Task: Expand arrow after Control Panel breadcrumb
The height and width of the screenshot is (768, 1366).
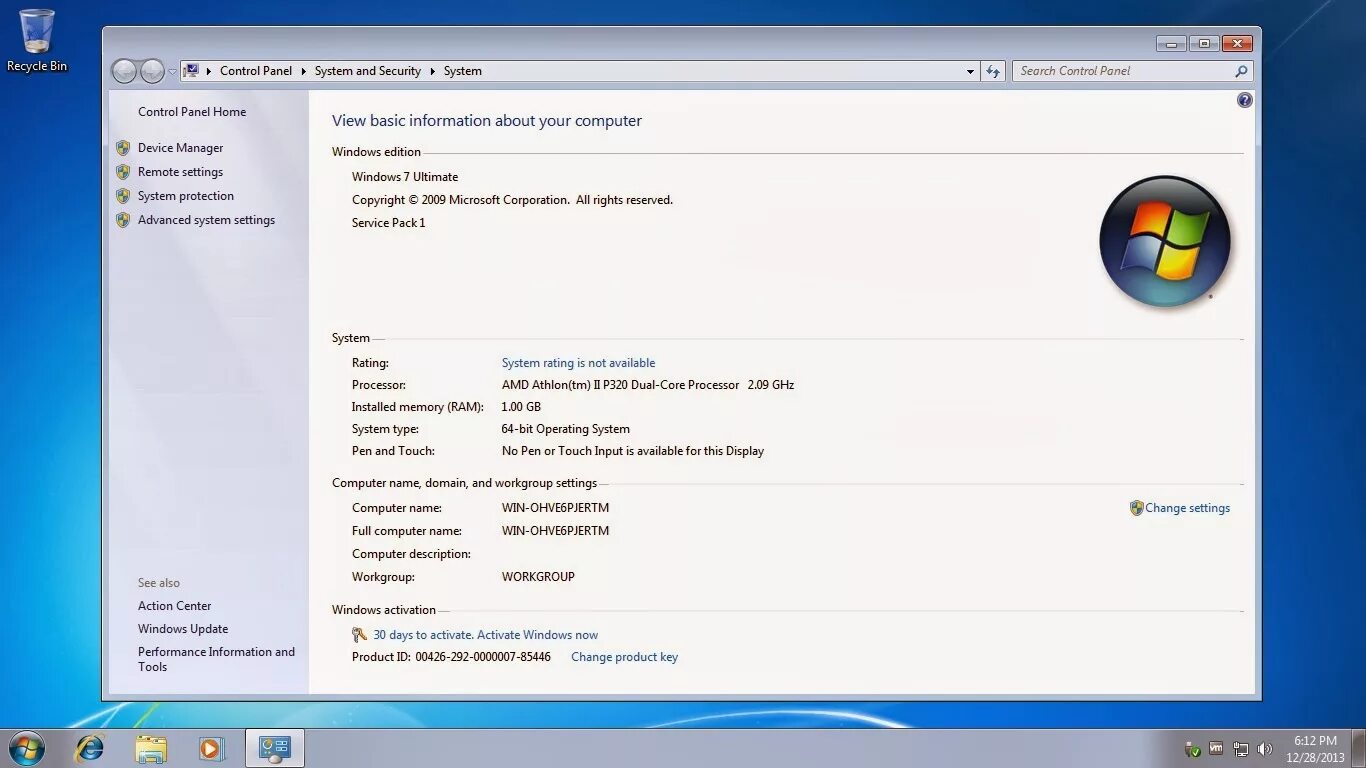Action: pos(304,71)
